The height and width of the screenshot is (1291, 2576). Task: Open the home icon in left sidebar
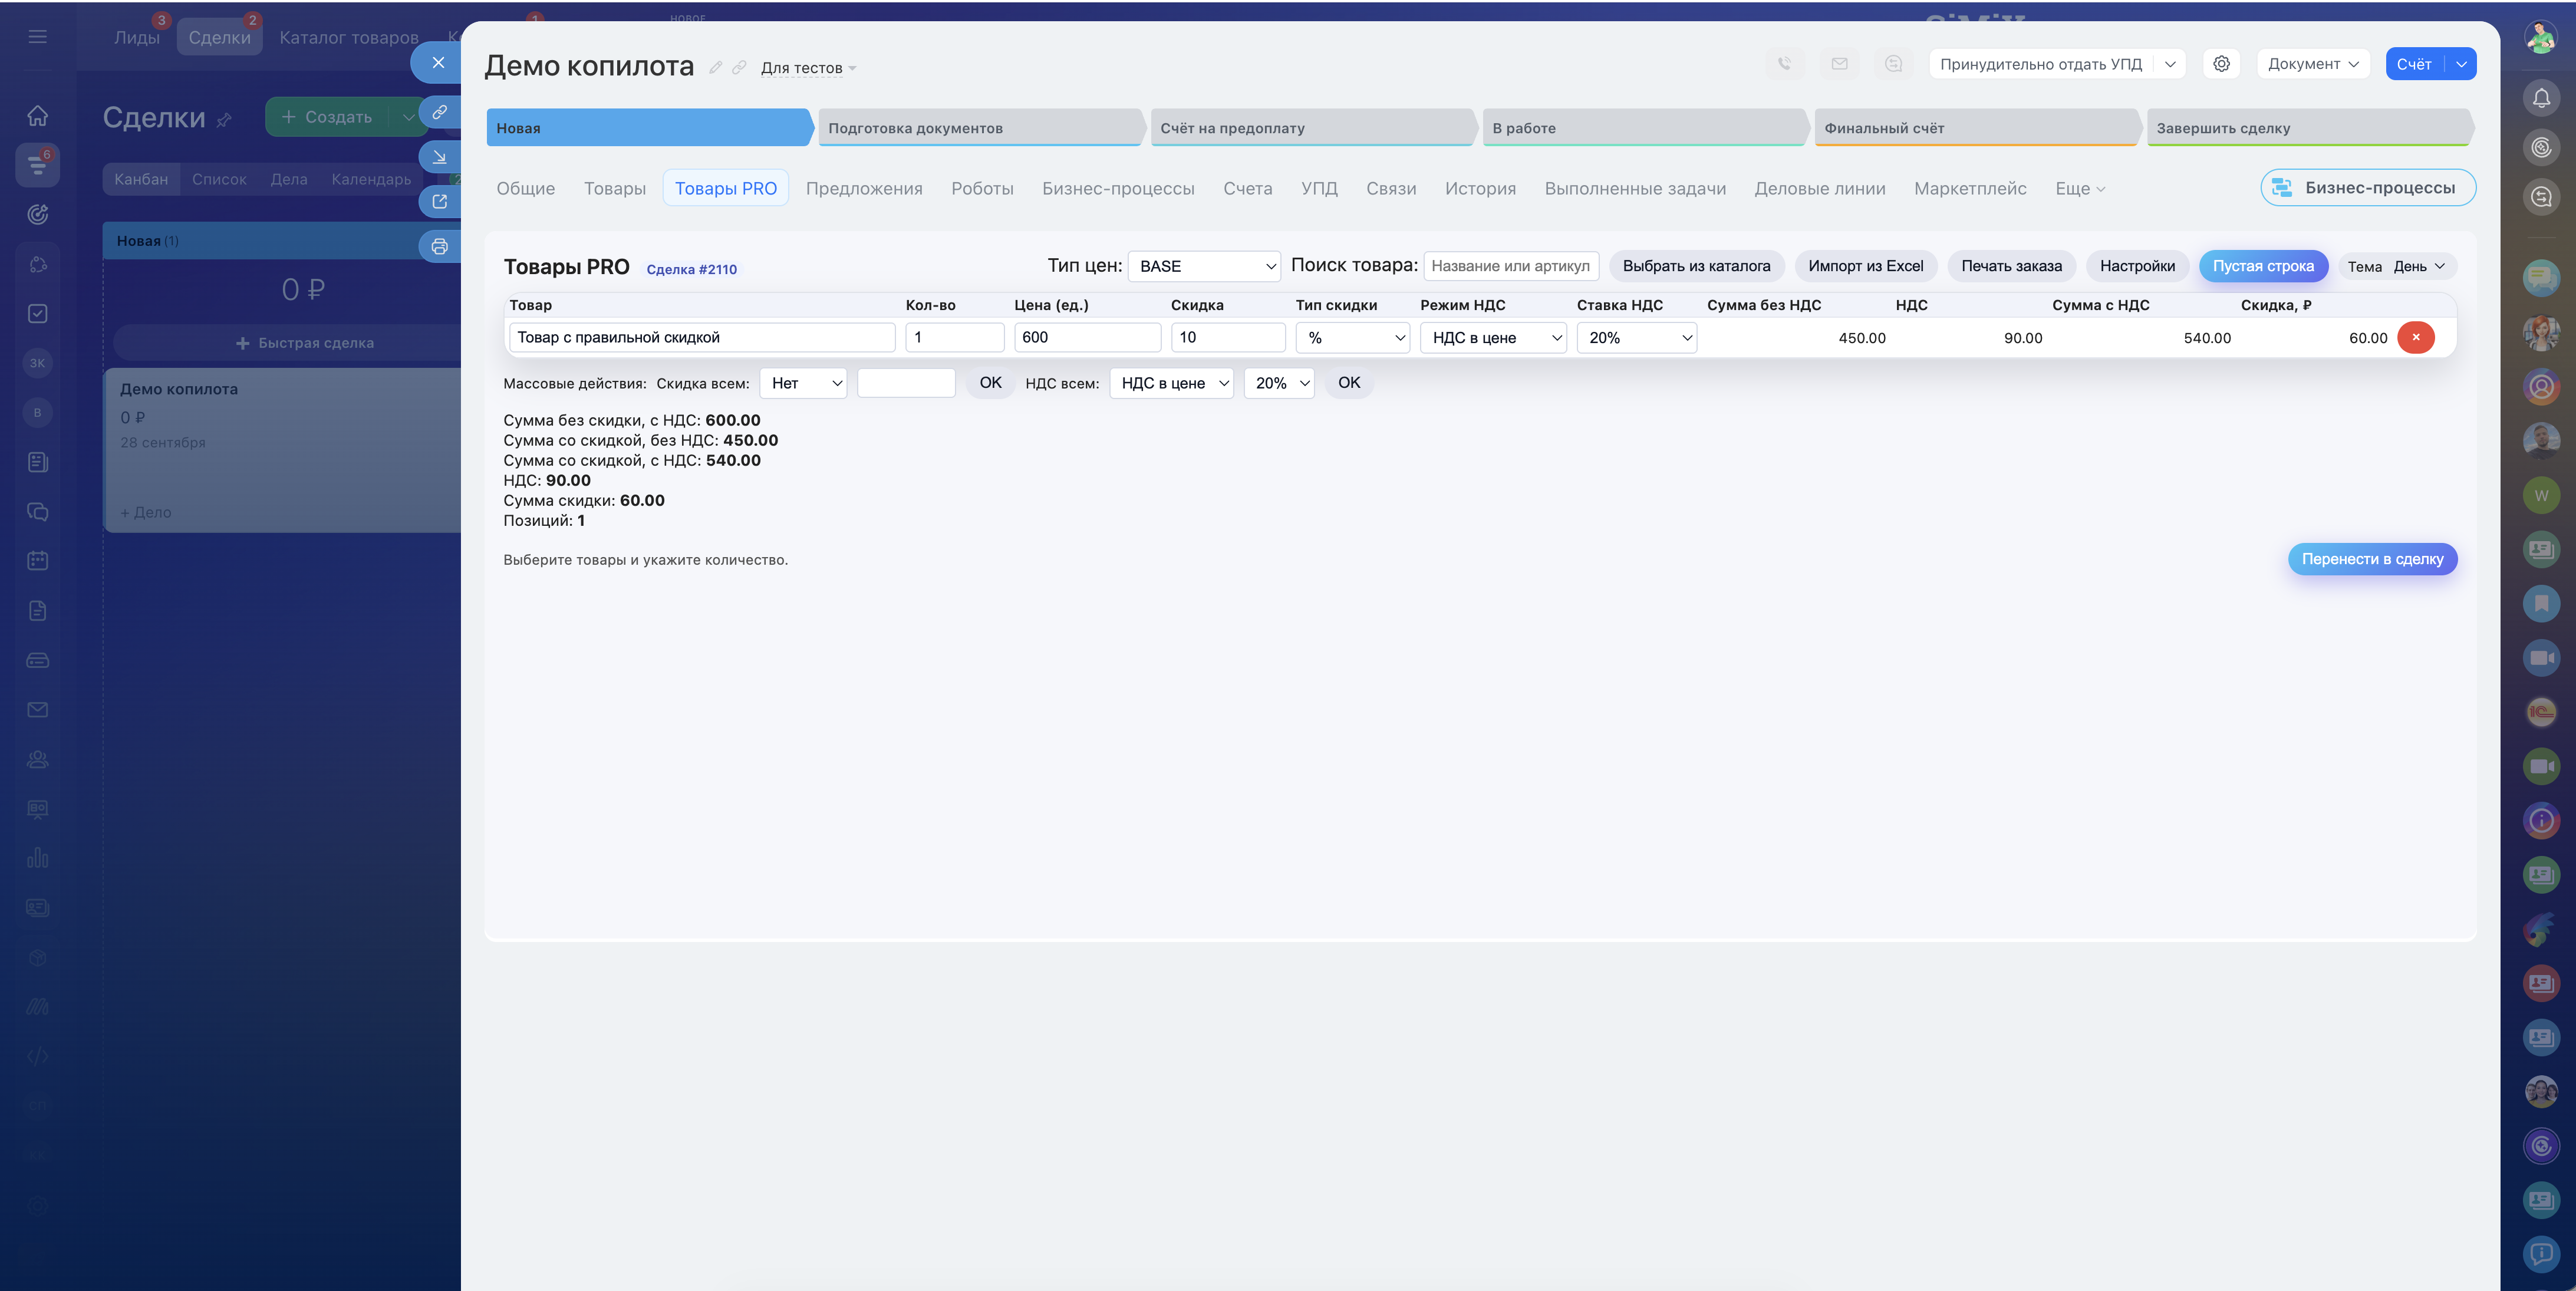coord(37,116)
